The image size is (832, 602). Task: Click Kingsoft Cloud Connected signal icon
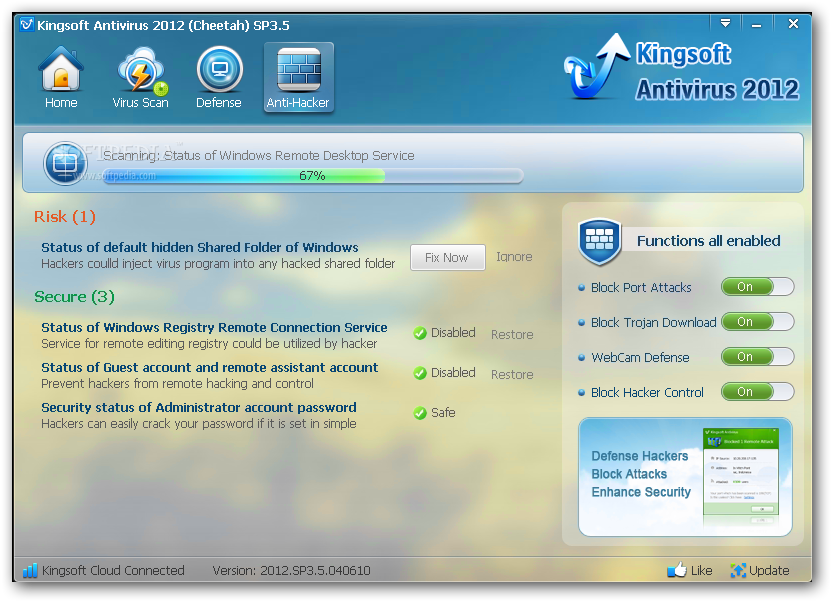point(30,570)
